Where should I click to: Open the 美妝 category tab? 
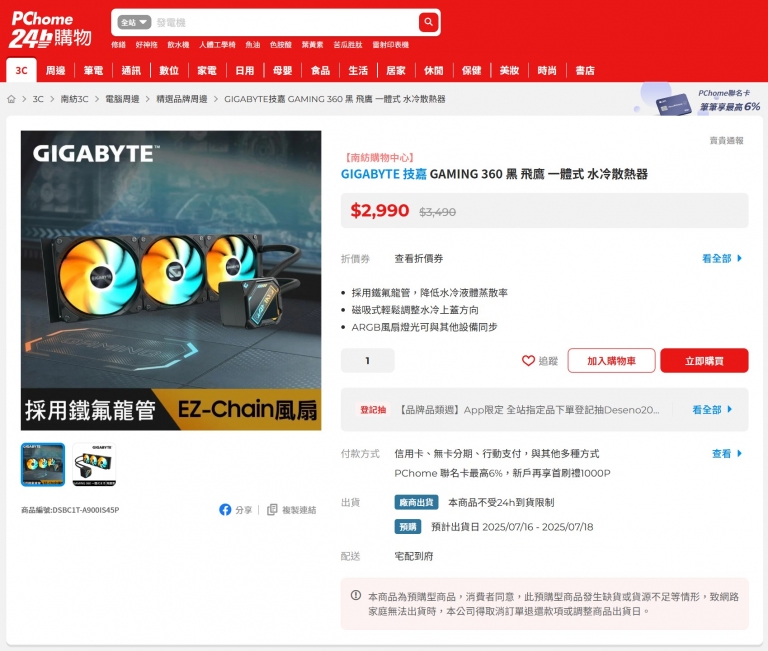[x=509, y=71]
